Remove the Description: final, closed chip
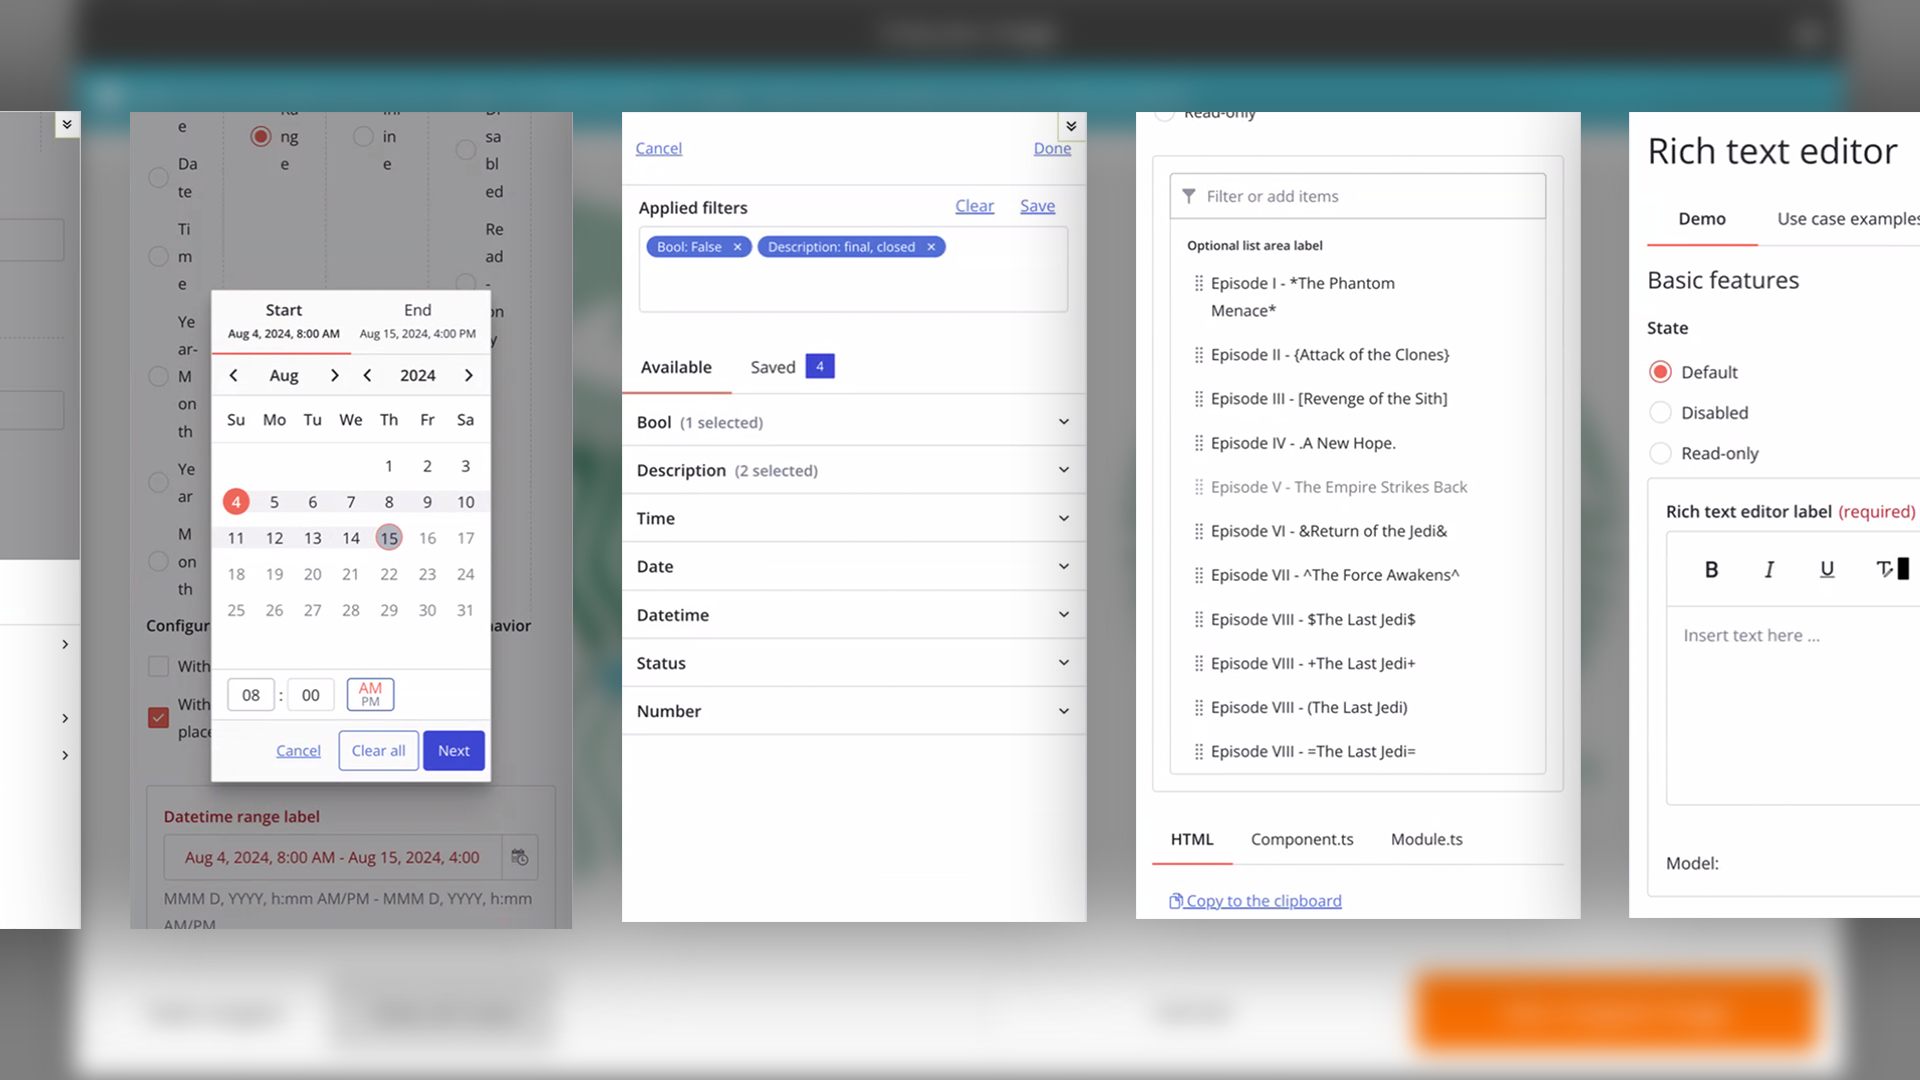 (931, 247)
